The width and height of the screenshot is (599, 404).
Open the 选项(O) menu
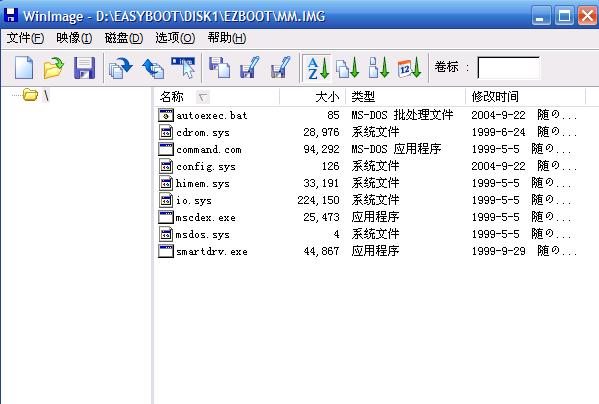[x=175, y=38]
